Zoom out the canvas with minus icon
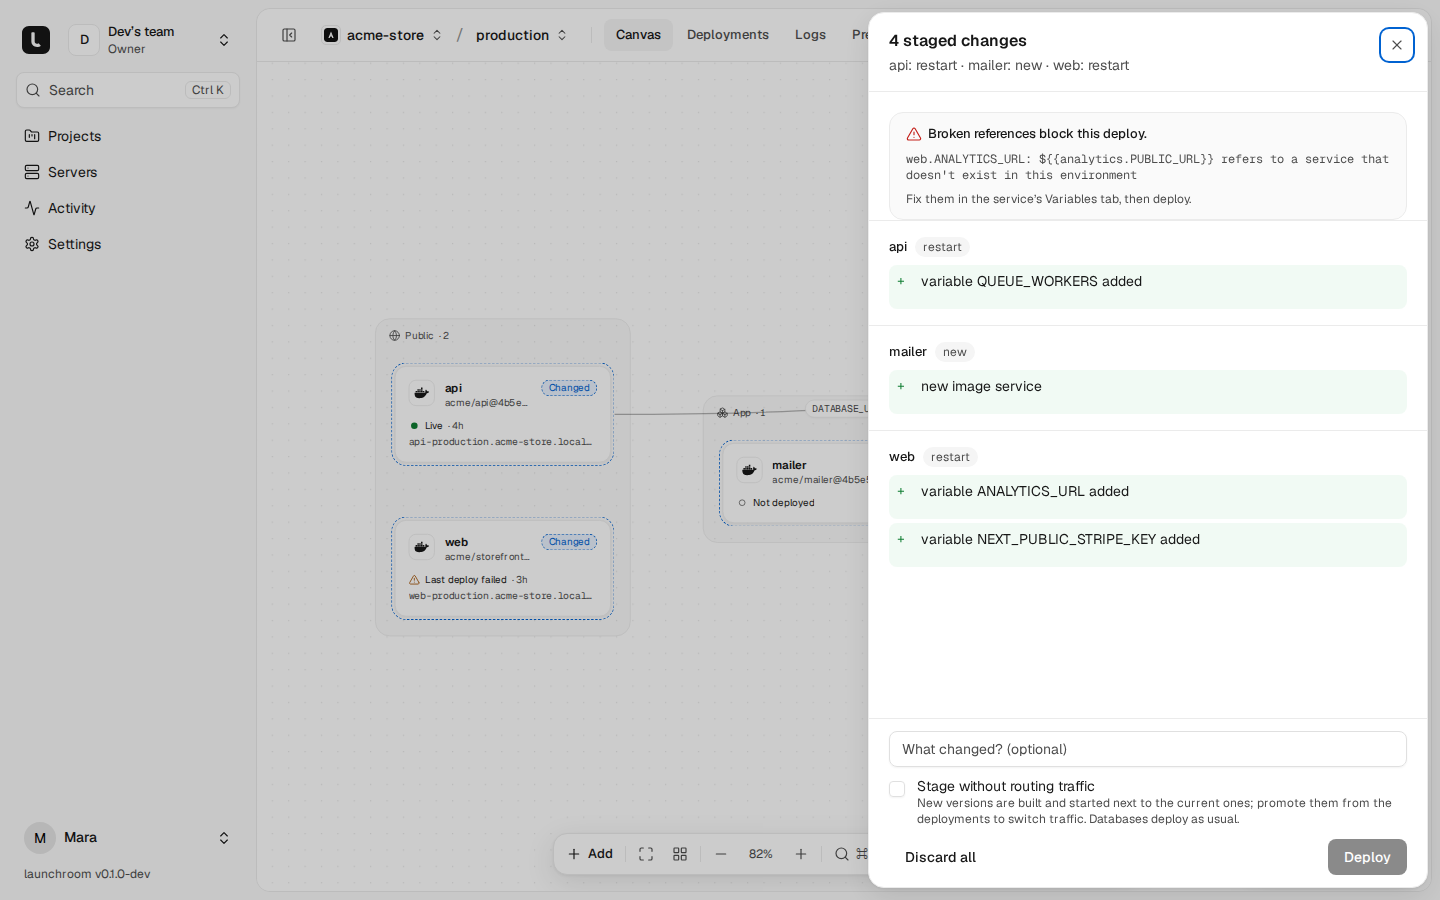This screenshot has height=900, width=1440. 721,854
